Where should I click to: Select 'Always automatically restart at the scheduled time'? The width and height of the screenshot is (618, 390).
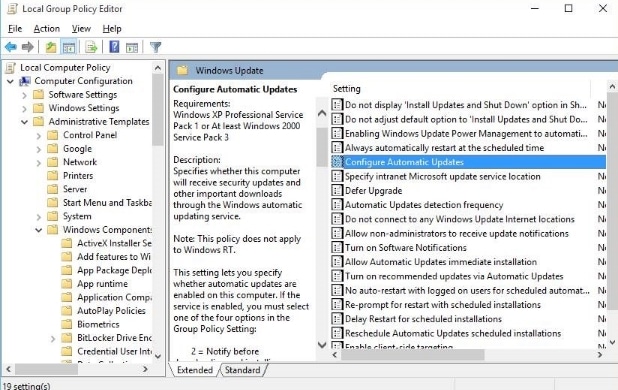click(444, 148)
